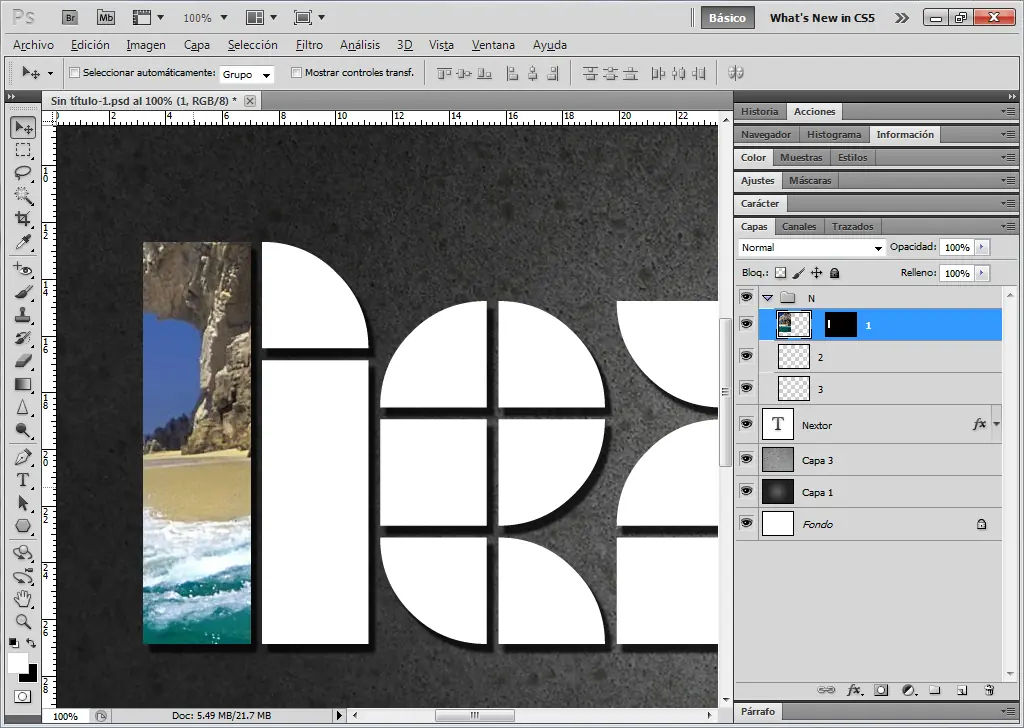The width and height of the screenshot is (1024, 728).
Task: Click the foreground color swatch
Action: coord(16,664)
